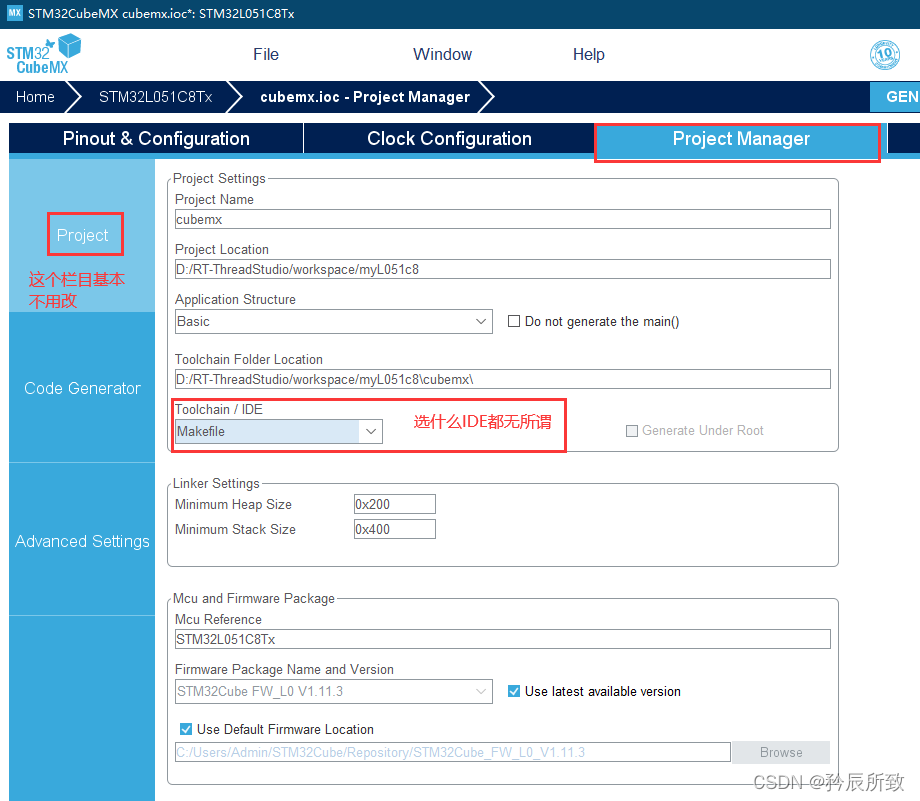Edit the Minimum Heap Size field
This screenshot has height=801, width=920.
click(x=394, y=504)
